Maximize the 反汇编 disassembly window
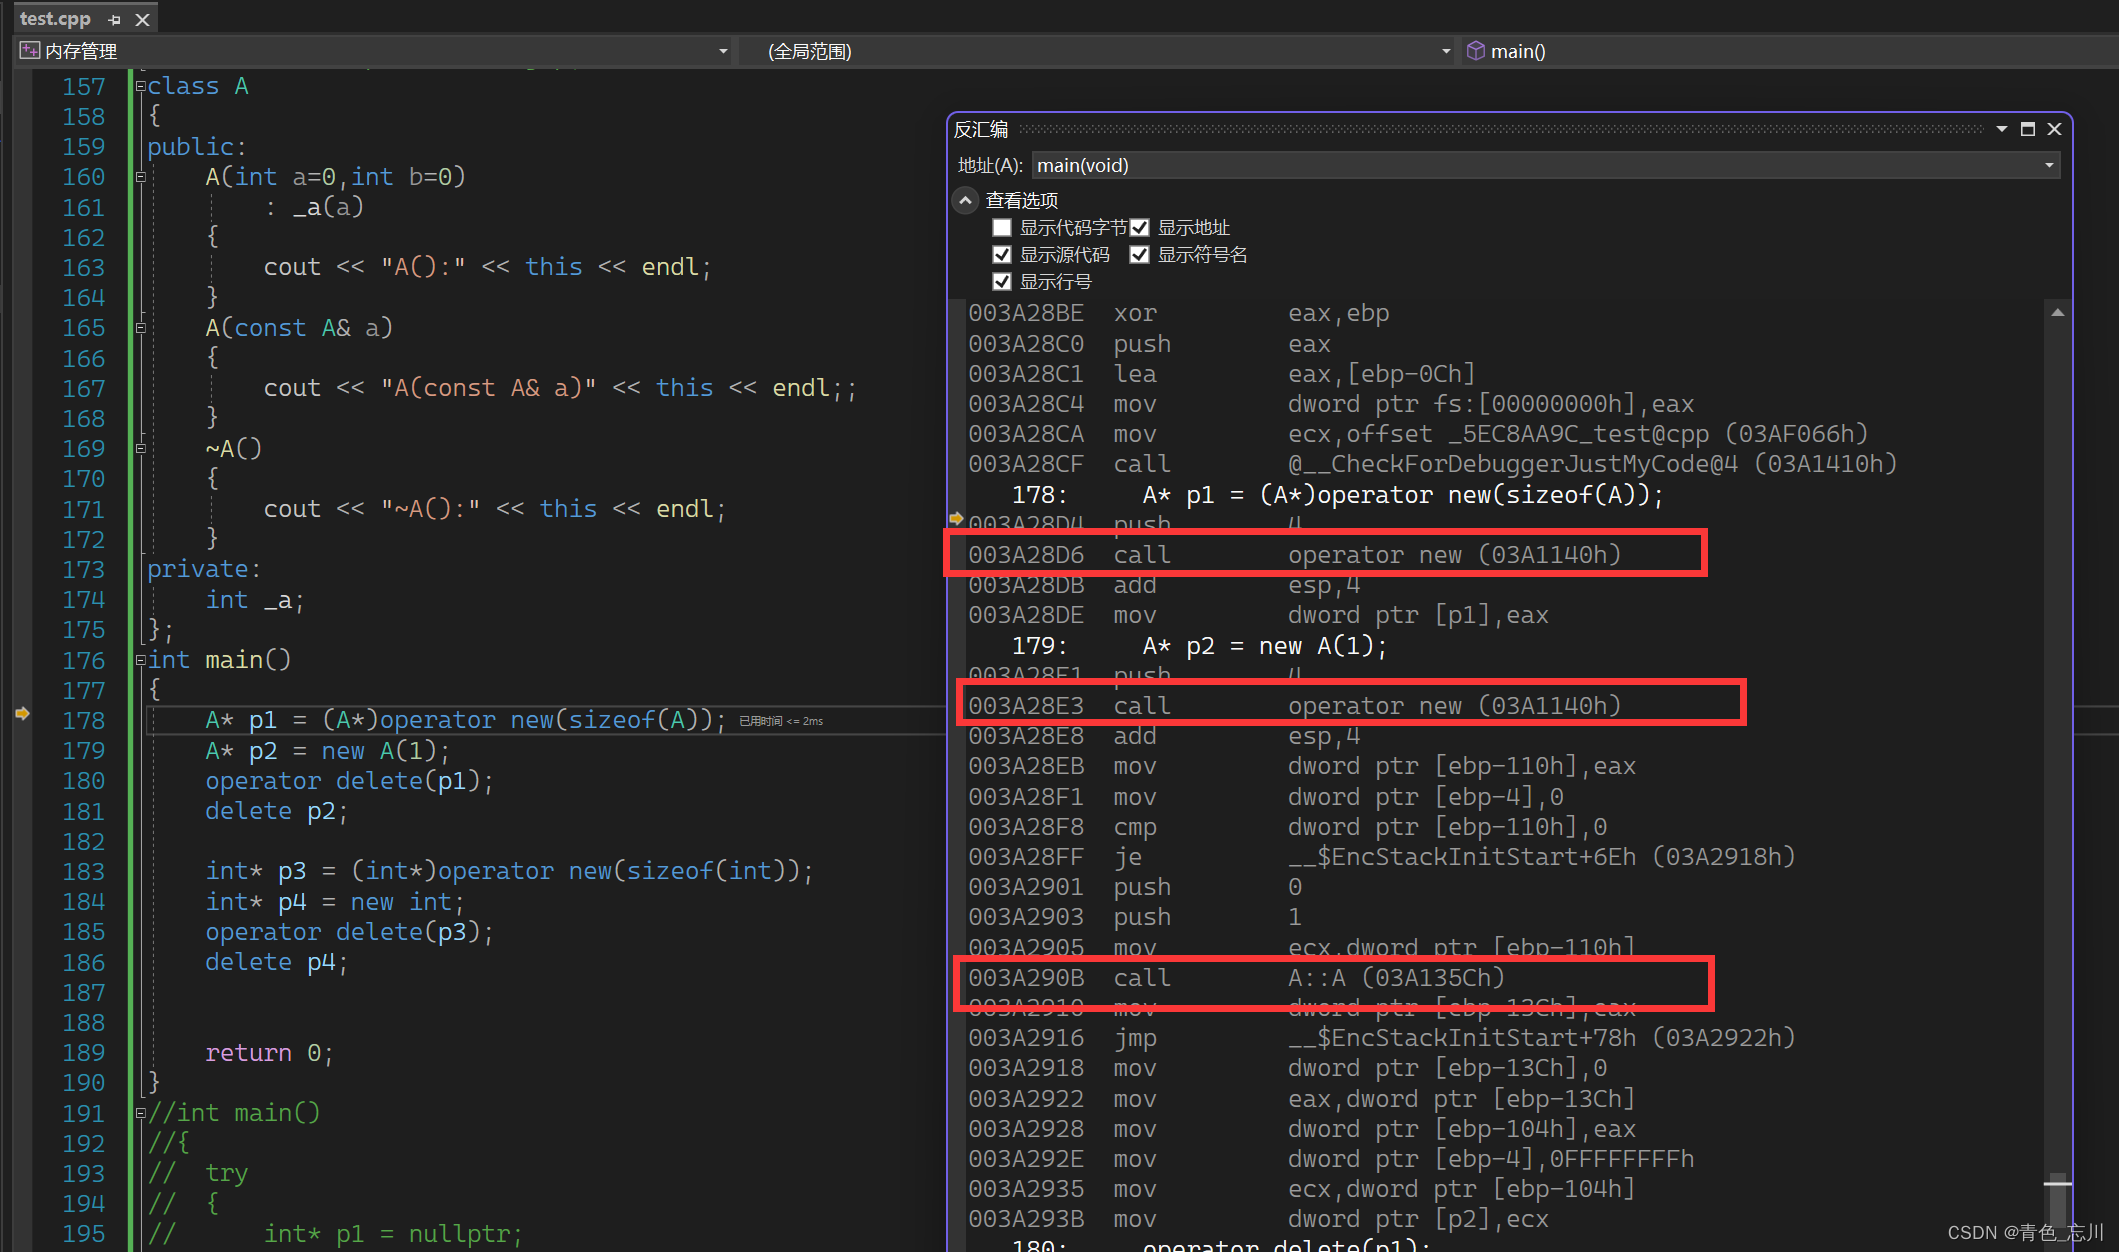Screen dimensions: 2119x1252 (2028, 129)
